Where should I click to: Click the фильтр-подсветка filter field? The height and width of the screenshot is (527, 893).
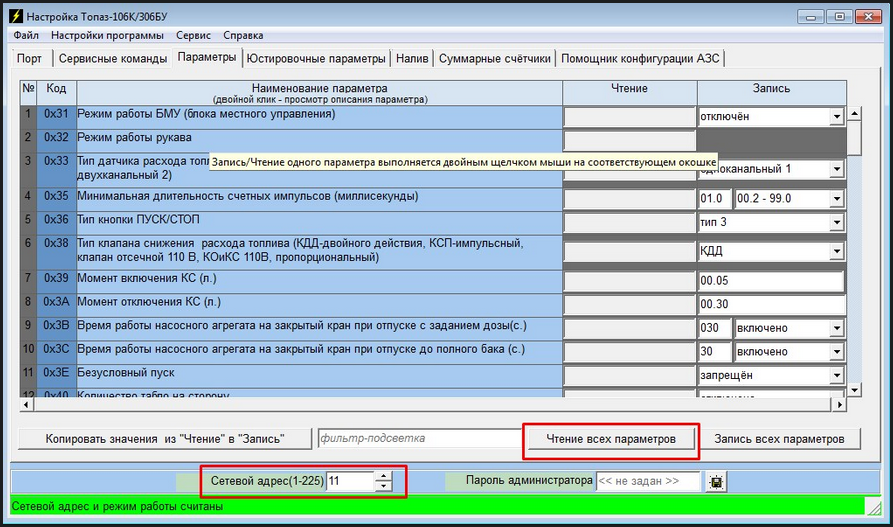(x=420, y=439)
